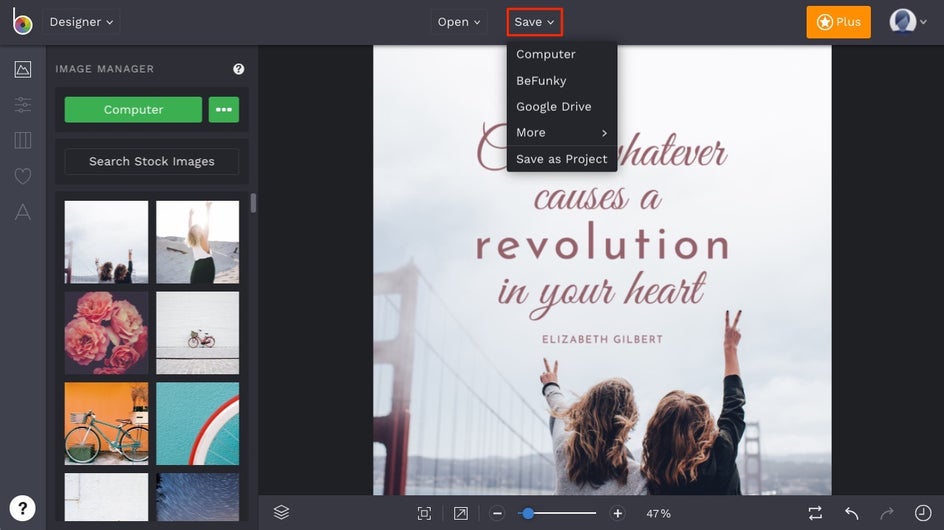
Task: Open the Image Manager sidebar icon
Action: point(22,69)
